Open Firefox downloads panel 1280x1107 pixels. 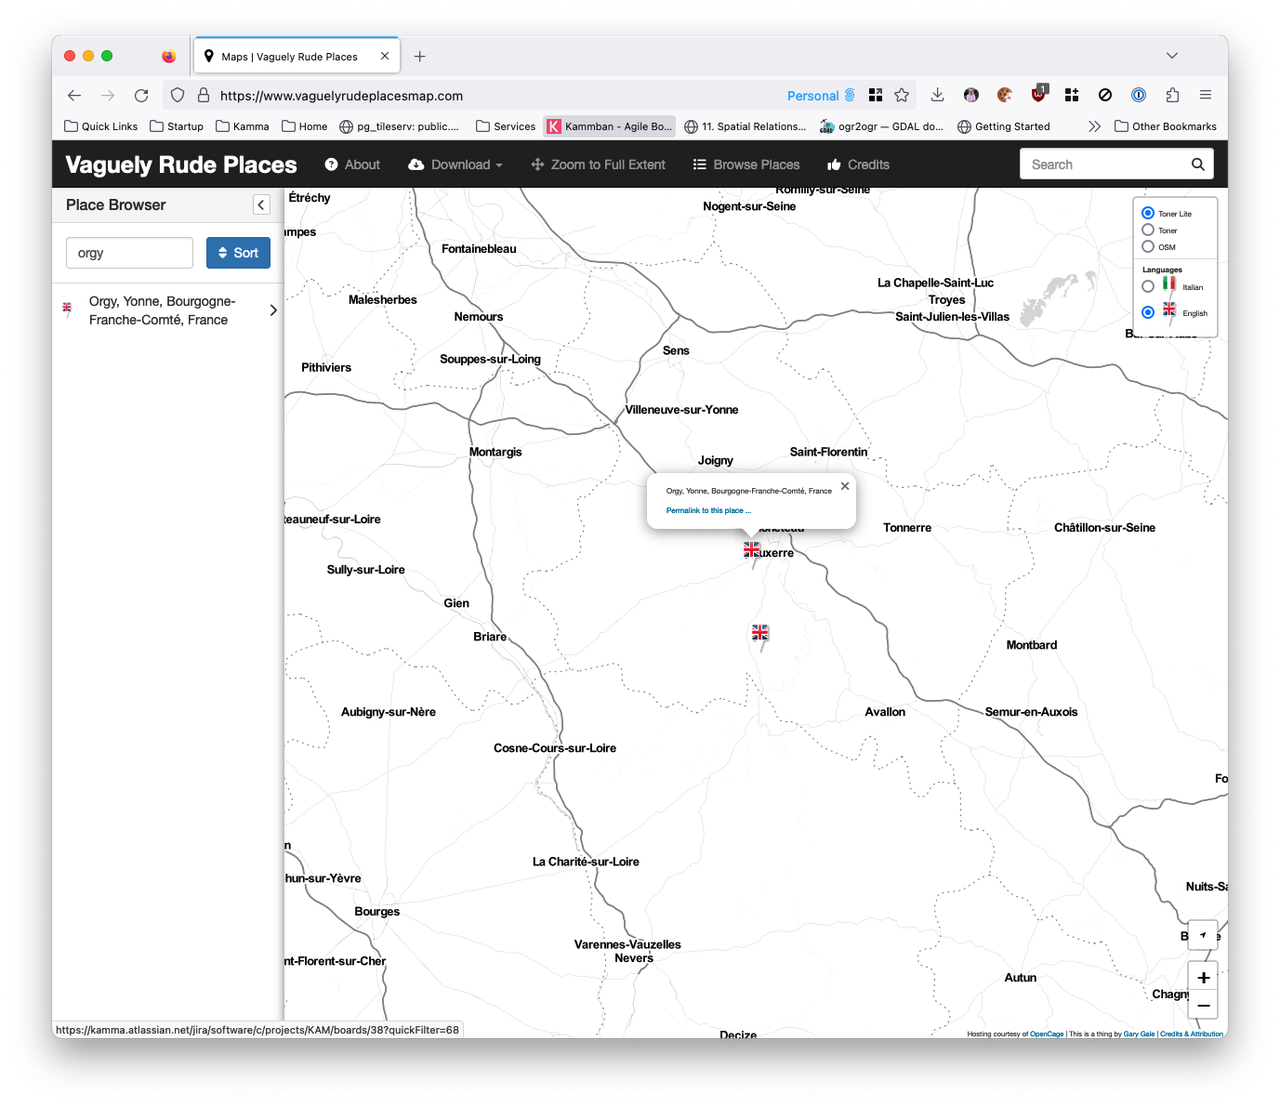[937, 95]
